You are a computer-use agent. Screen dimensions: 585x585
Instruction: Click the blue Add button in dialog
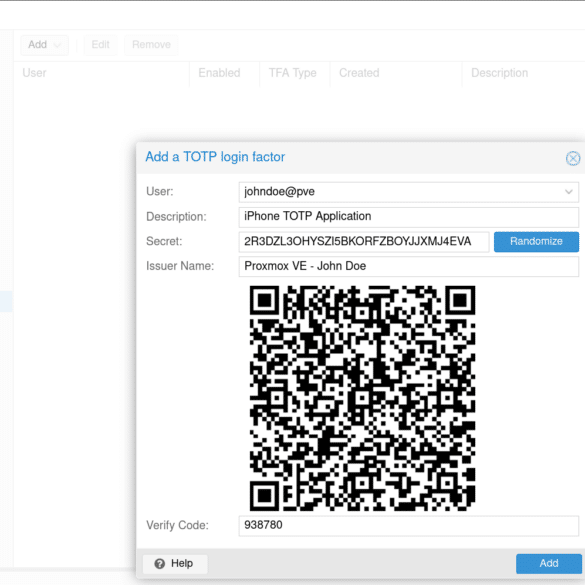pos(549,563)
